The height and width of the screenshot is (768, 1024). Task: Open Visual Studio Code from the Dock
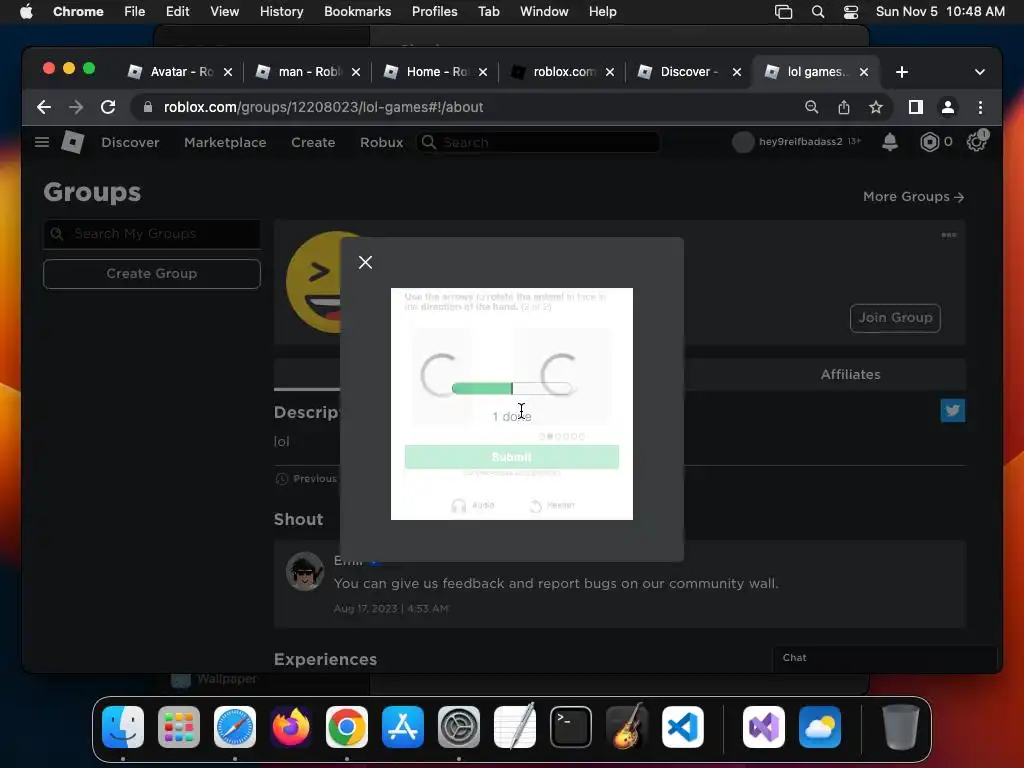[682, 727]
